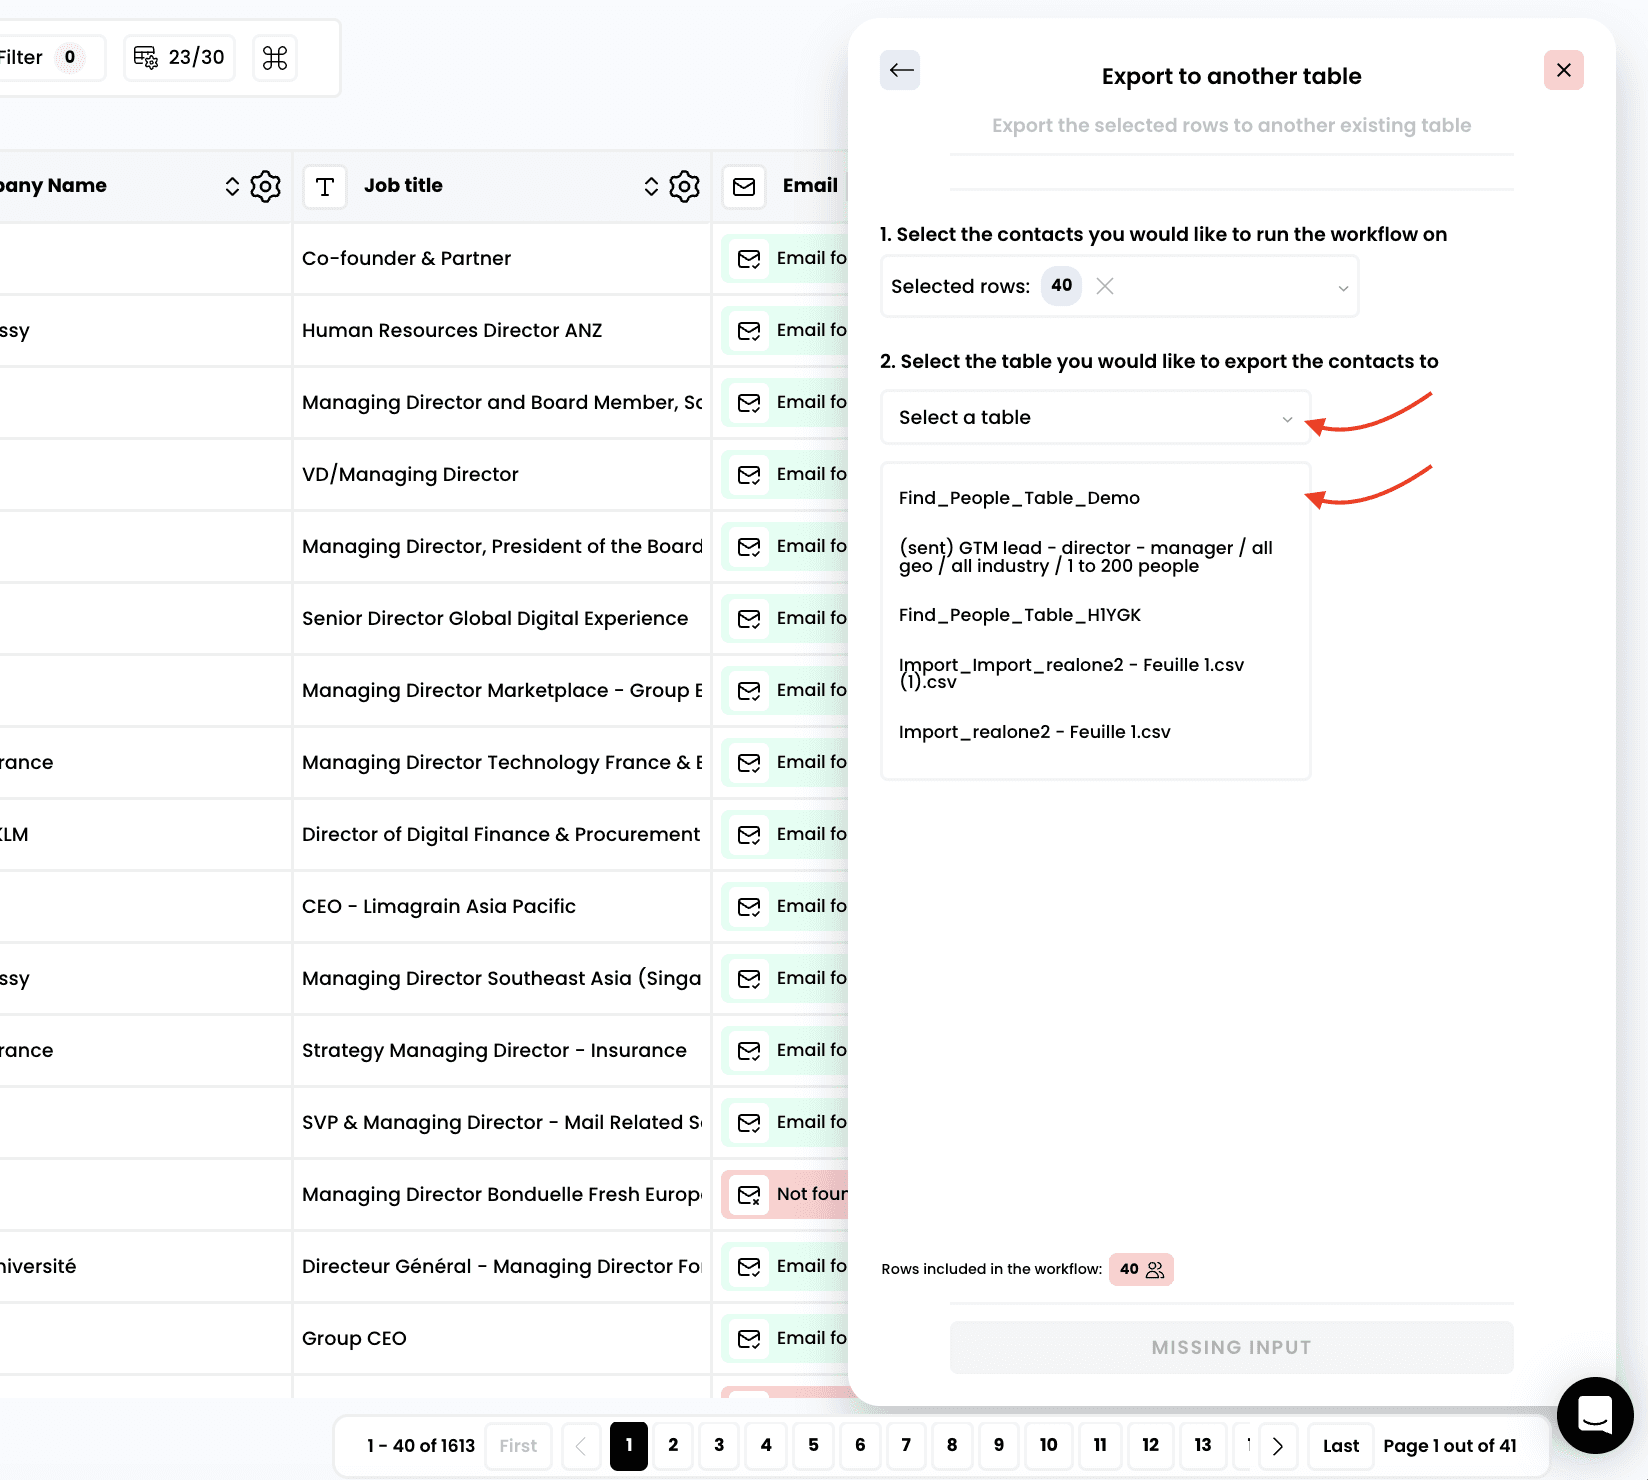Screen dimensions: 1648x1480
Task: Select the CEO - Limagrain Asia Pacific cell
Action: click(x=502, y=907)
